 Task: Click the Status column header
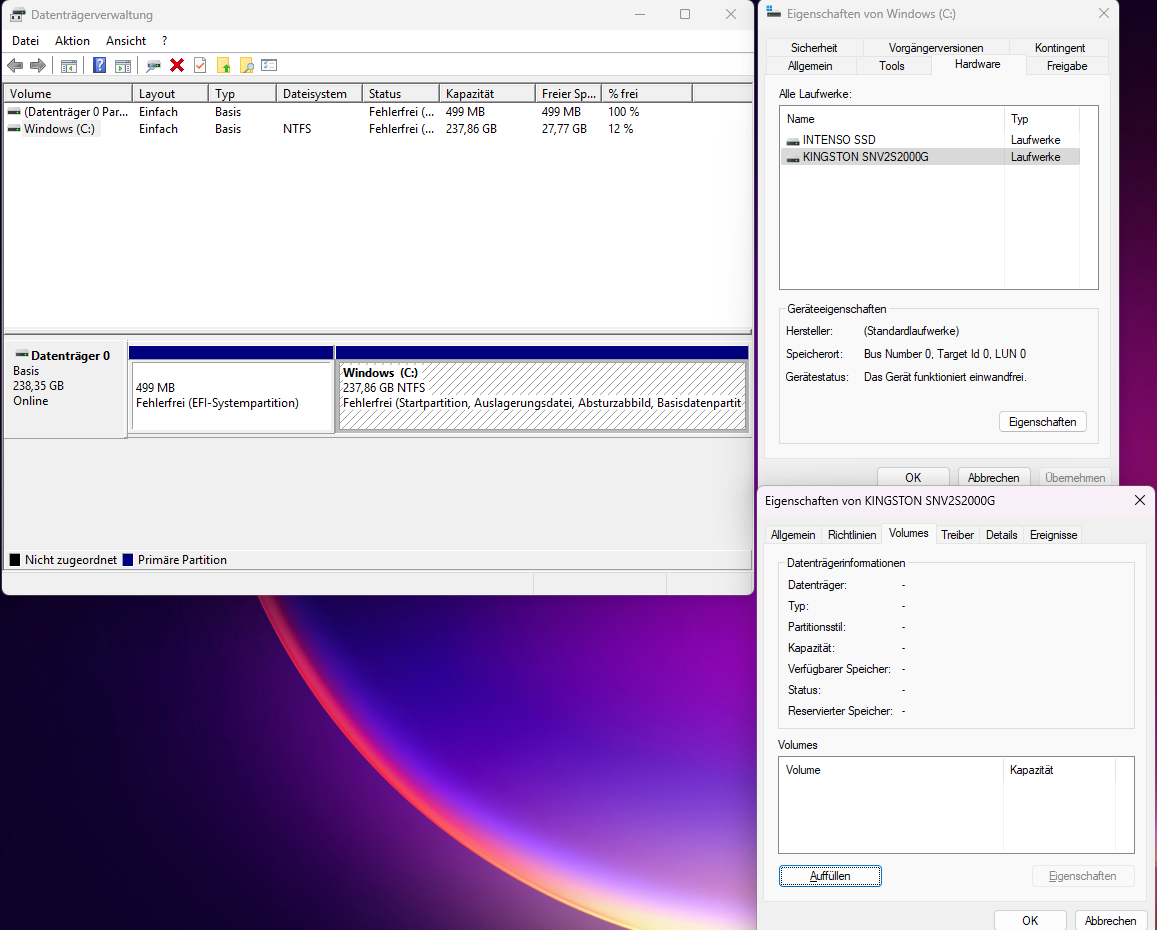coord(401,94)
